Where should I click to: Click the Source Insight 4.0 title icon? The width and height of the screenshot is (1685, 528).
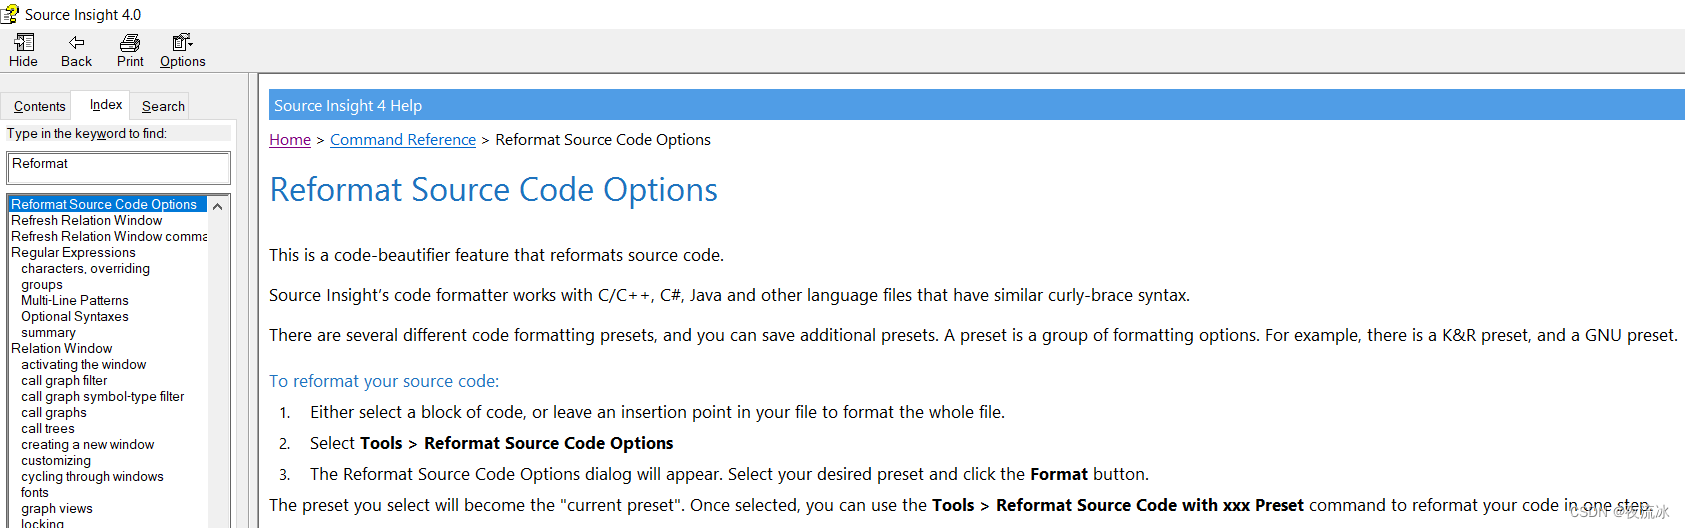[x=10, y=14]
